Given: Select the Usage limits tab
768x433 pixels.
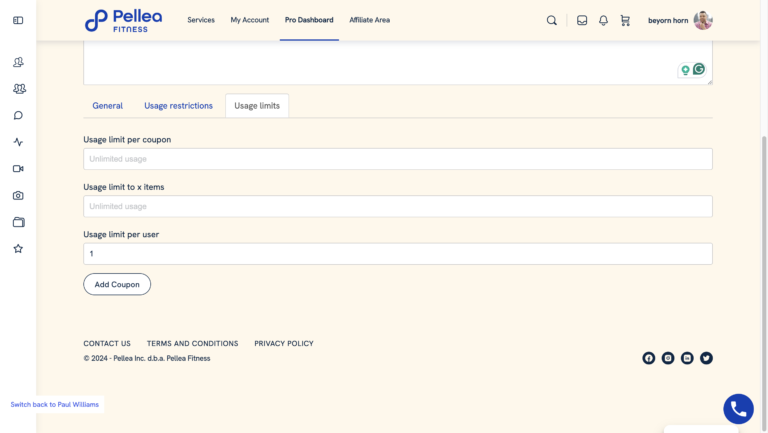Looking at the screenshot, I should pos(257,106).
